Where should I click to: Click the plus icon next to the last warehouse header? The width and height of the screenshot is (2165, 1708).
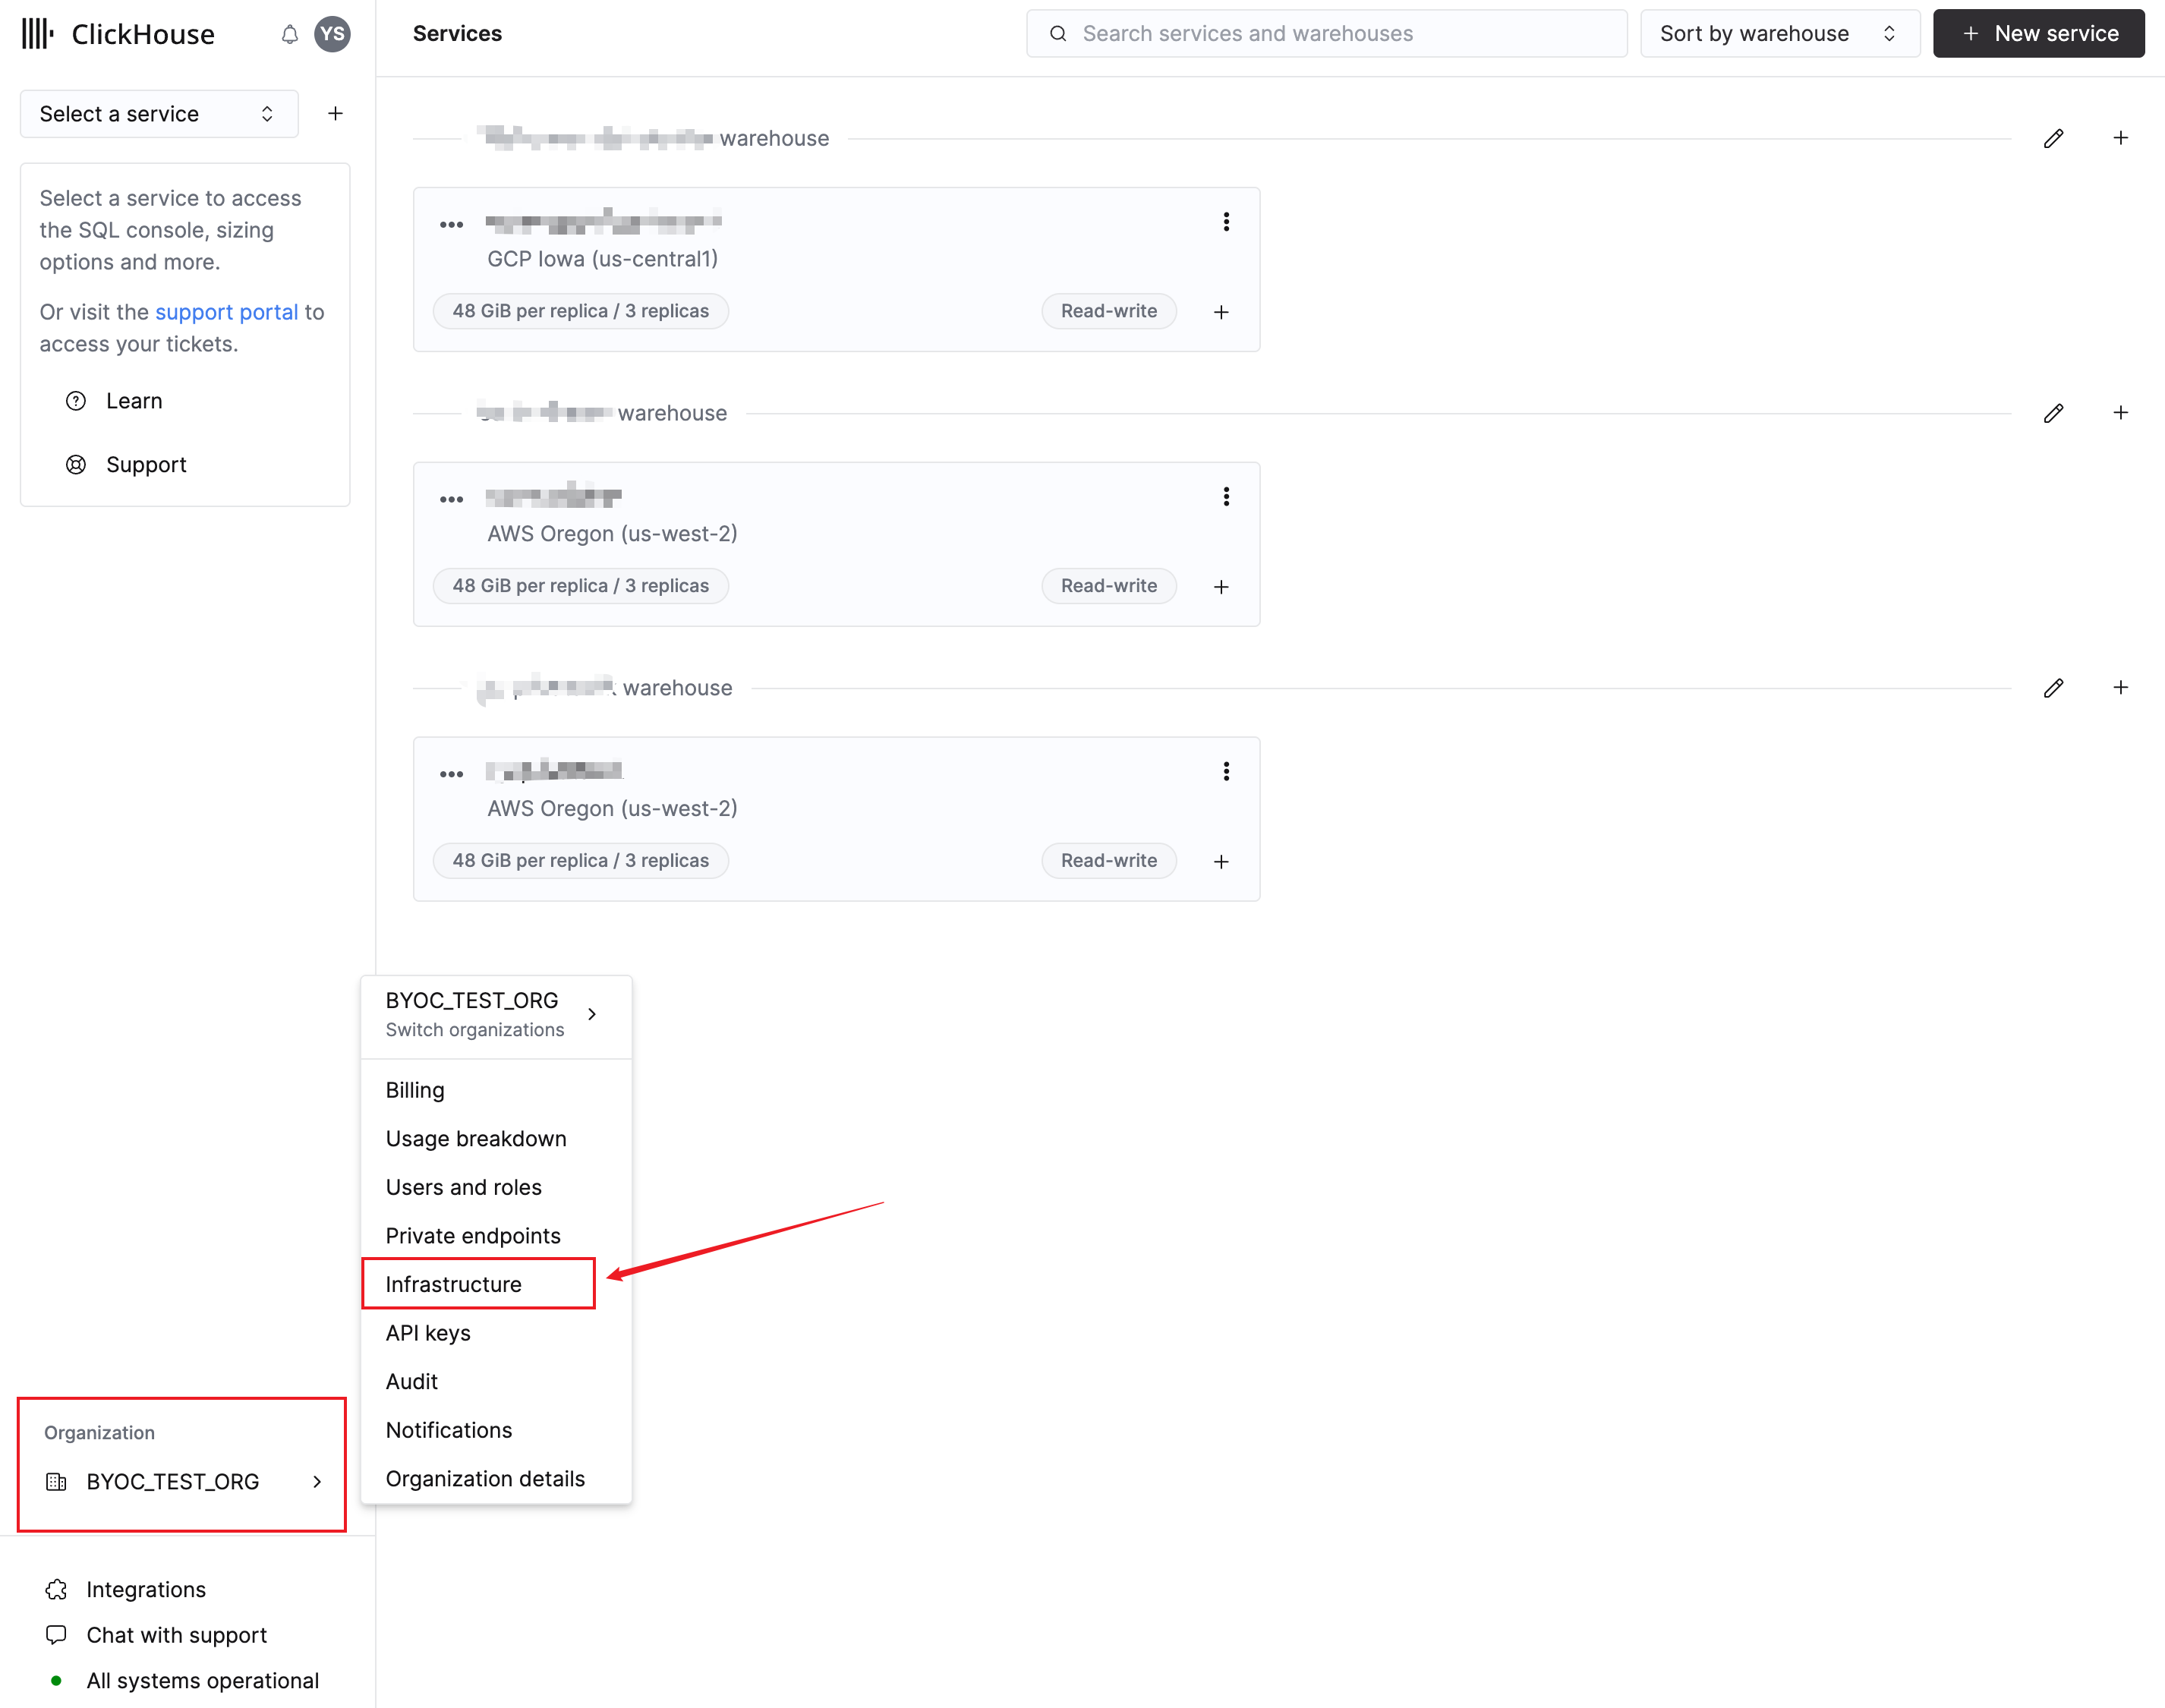point(2121,687)
